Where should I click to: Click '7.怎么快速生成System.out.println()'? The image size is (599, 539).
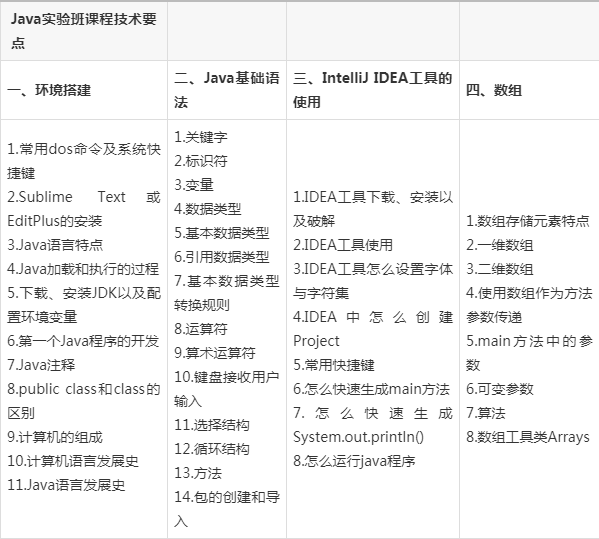pyautogui.click(x=373, y=425)
